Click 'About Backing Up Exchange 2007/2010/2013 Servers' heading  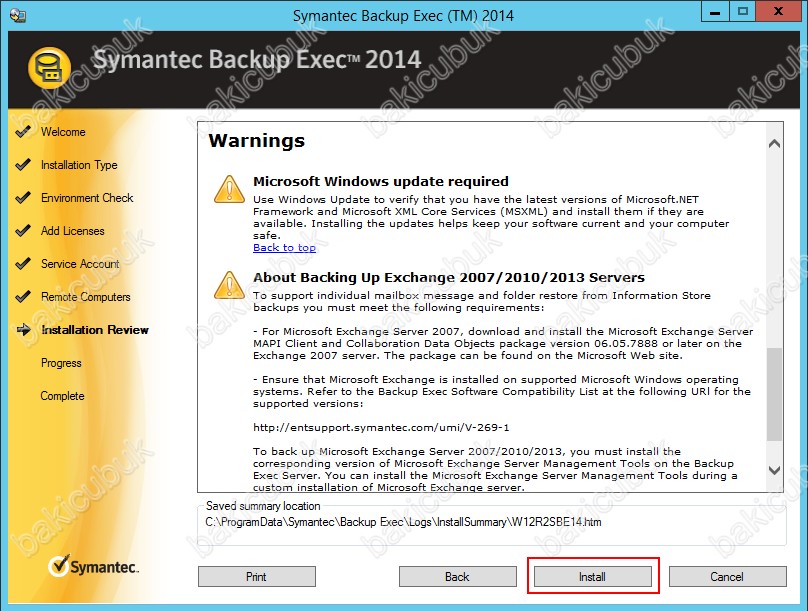(x=449, y=278)
